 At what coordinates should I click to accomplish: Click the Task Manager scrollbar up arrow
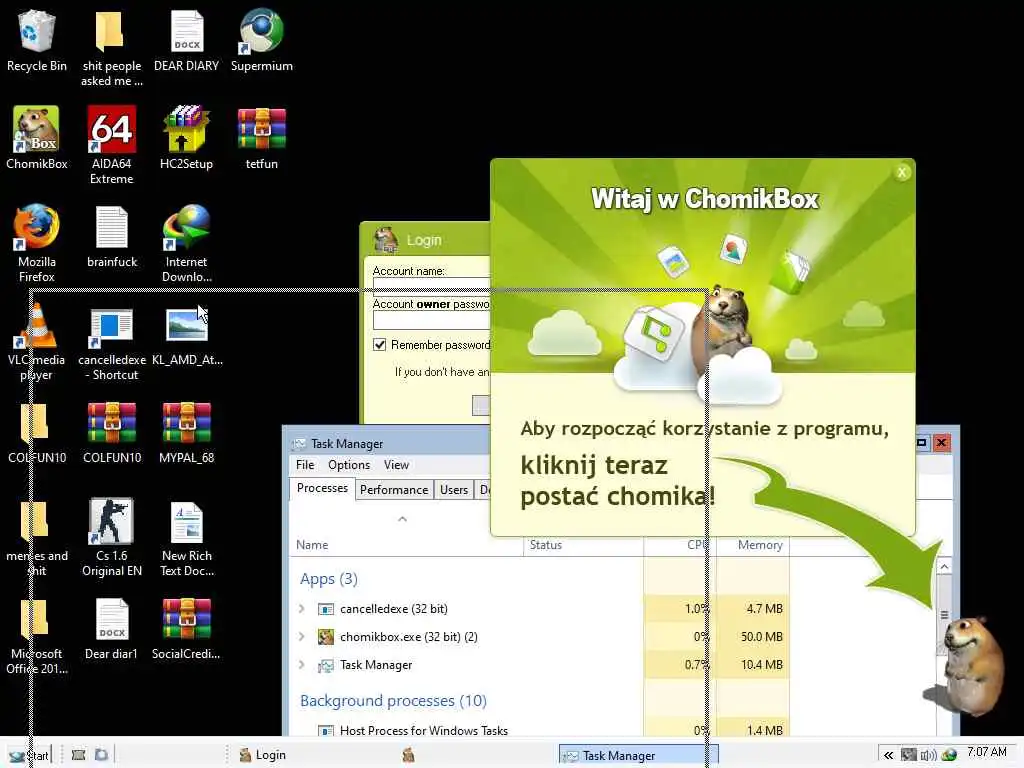click(x=944, y=567)
